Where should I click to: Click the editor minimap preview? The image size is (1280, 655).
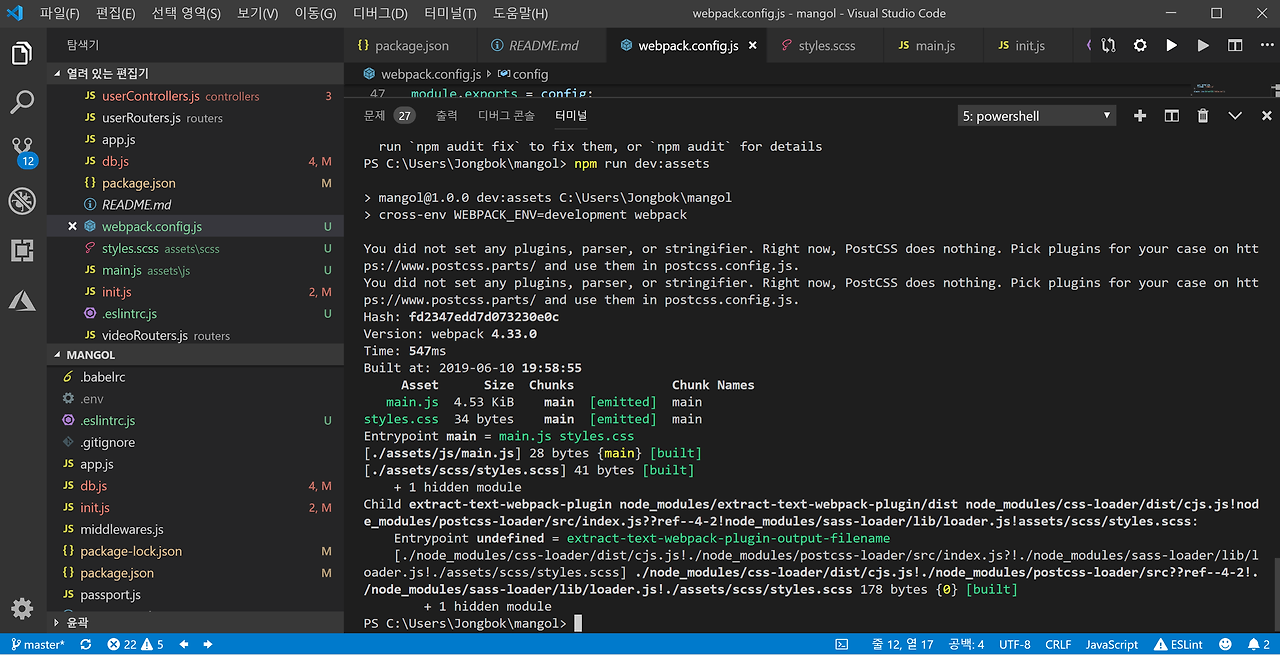(x=1218, y=90)
